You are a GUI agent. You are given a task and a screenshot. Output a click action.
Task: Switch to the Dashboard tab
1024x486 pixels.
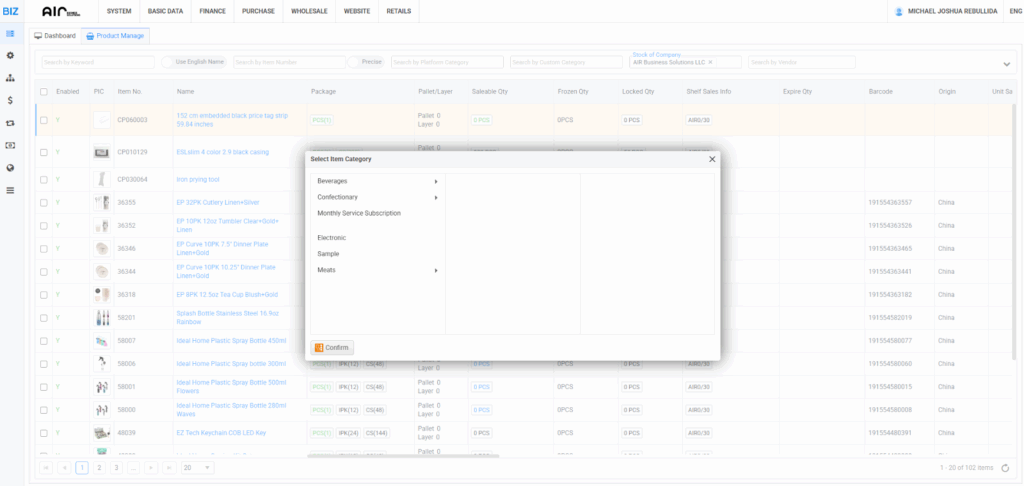click(56, 36)
